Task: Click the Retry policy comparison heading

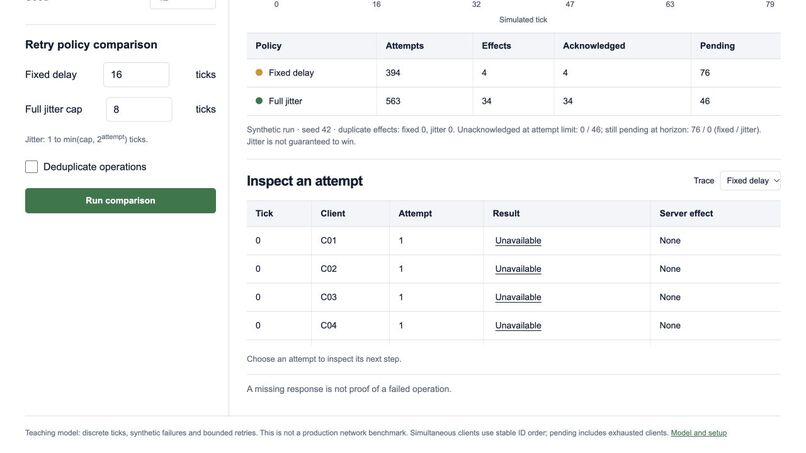Action: [91, 45]
